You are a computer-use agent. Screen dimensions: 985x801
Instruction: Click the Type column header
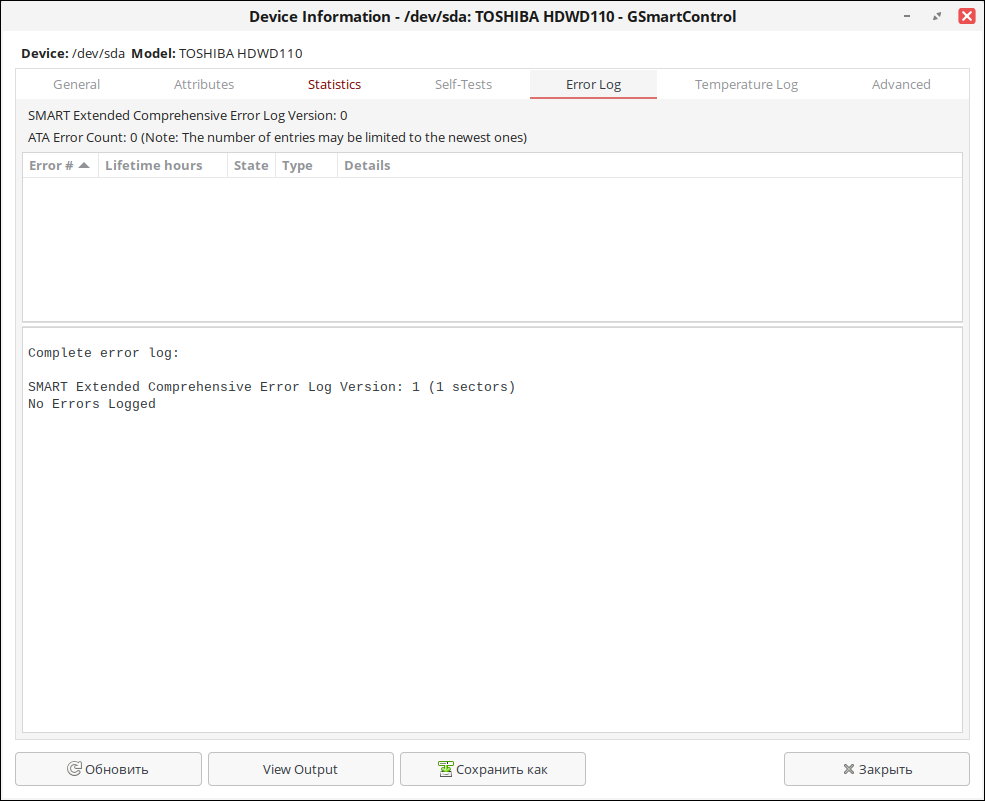[x=297, y=165]
